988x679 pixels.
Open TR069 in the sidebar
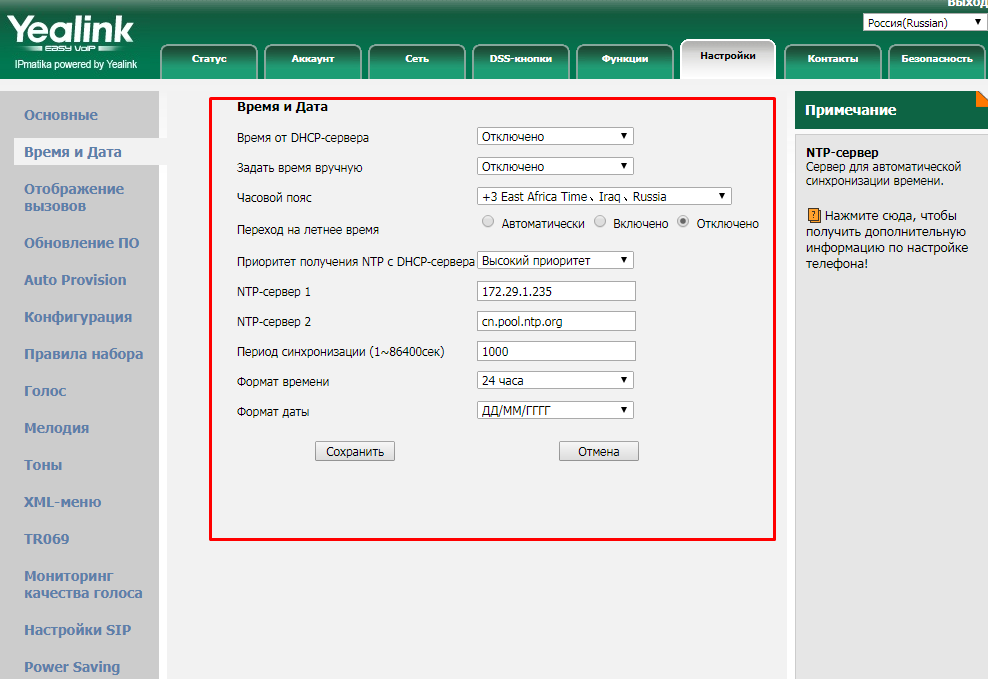(x=47, y=539)
